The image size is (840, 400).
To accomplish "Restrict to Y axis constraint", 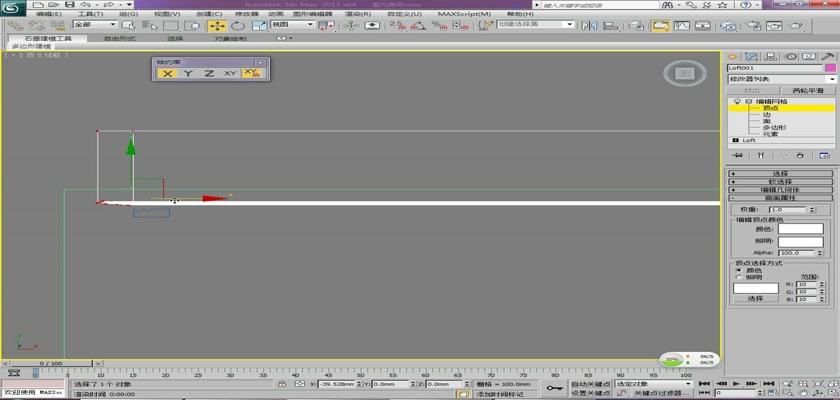I will (188, 73).
